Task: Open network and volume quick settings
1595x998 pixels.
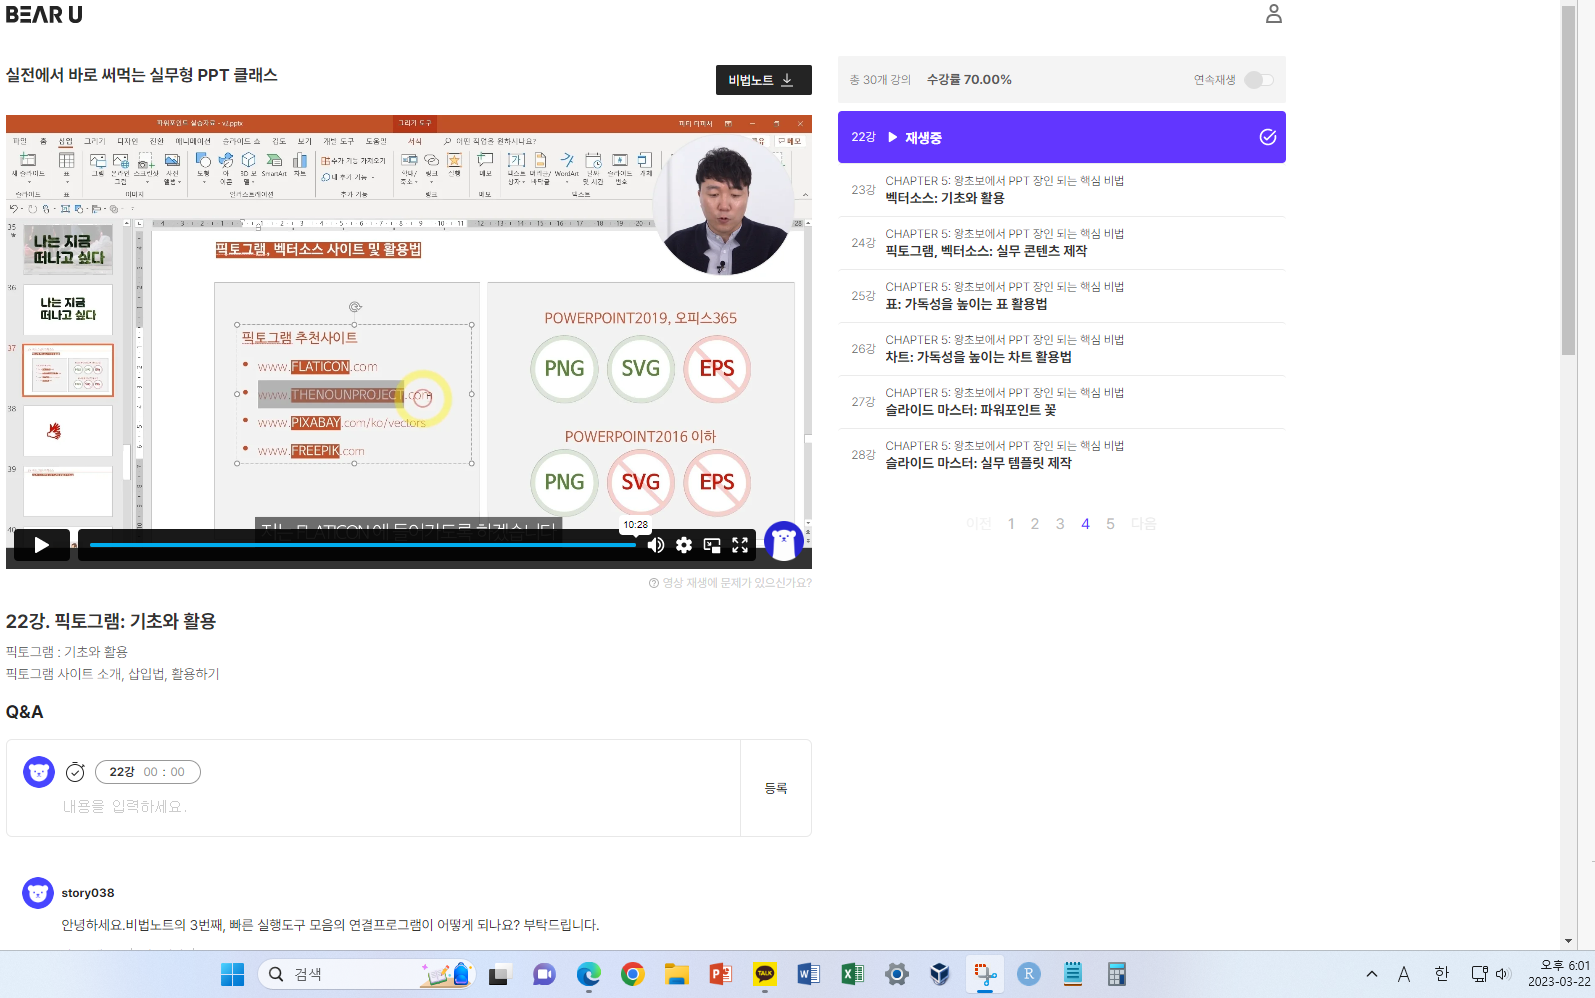Action: 1490,974
